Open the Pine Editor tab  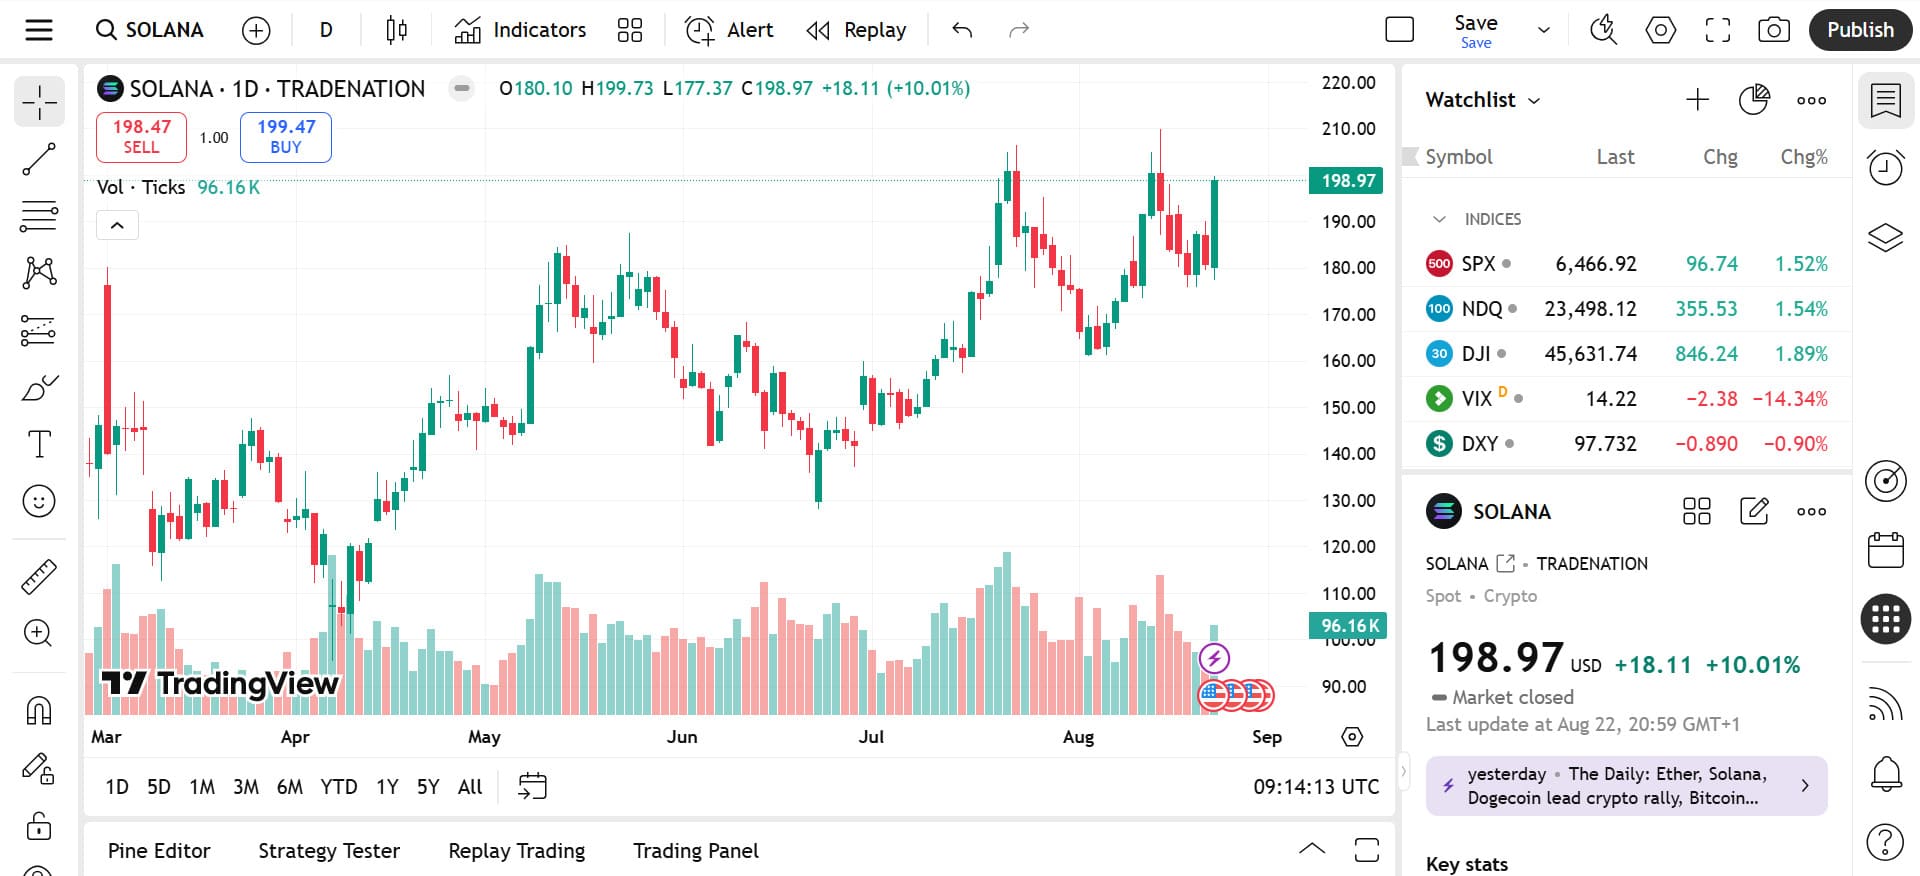159,851
